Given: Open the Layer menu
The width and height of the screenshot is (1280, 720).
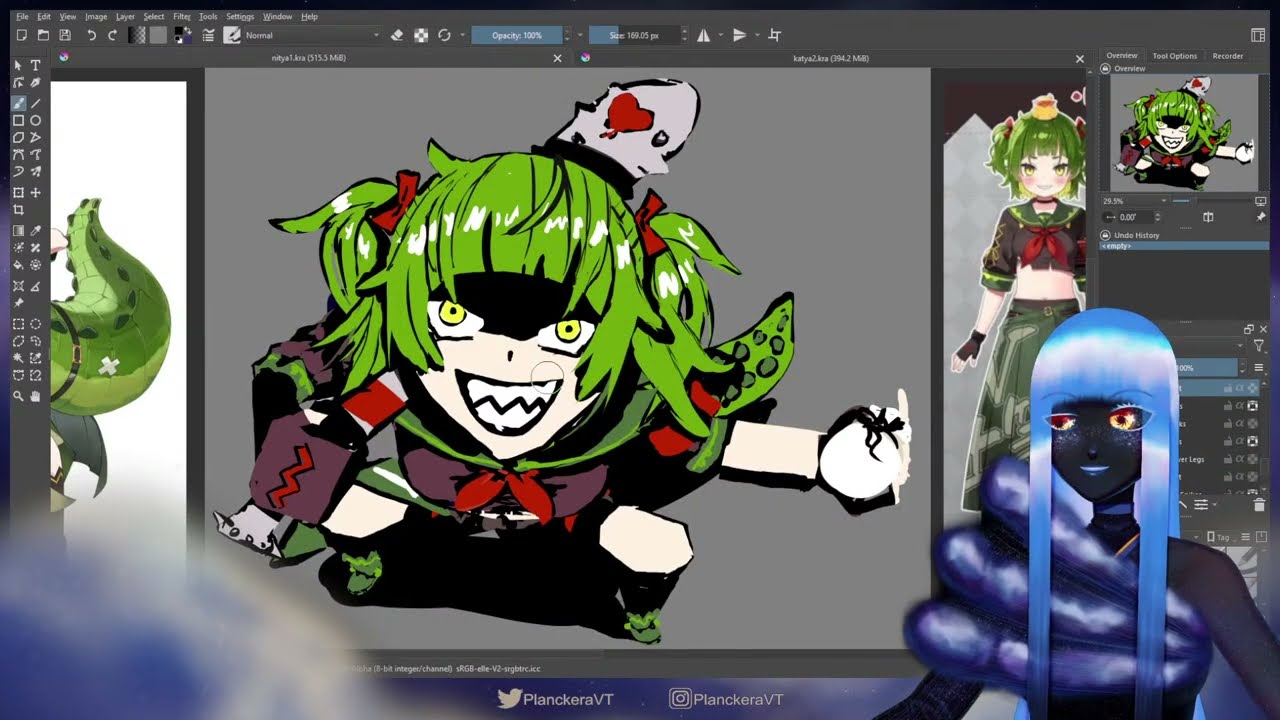Looking at the screenshot, I should pyautogui.click(x=125, y=17).
